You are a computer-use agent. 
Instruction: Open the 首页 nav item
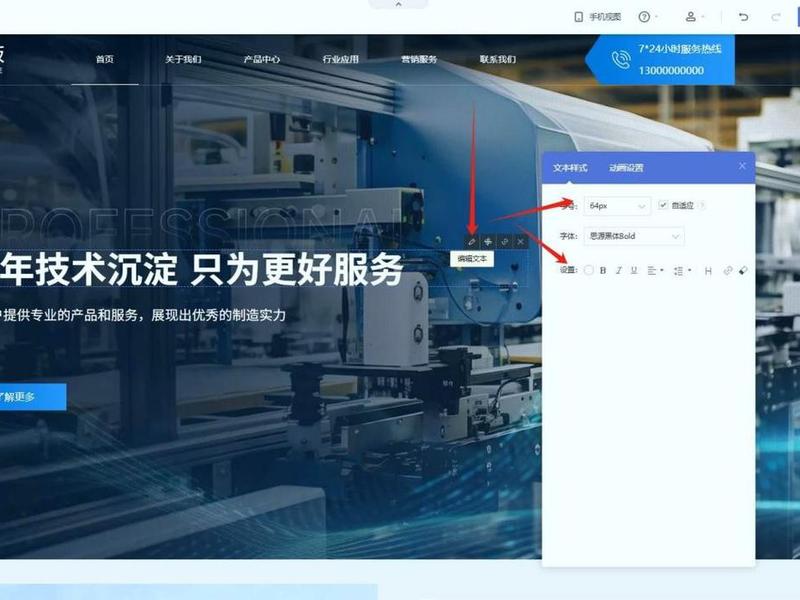tap(105, 59)
